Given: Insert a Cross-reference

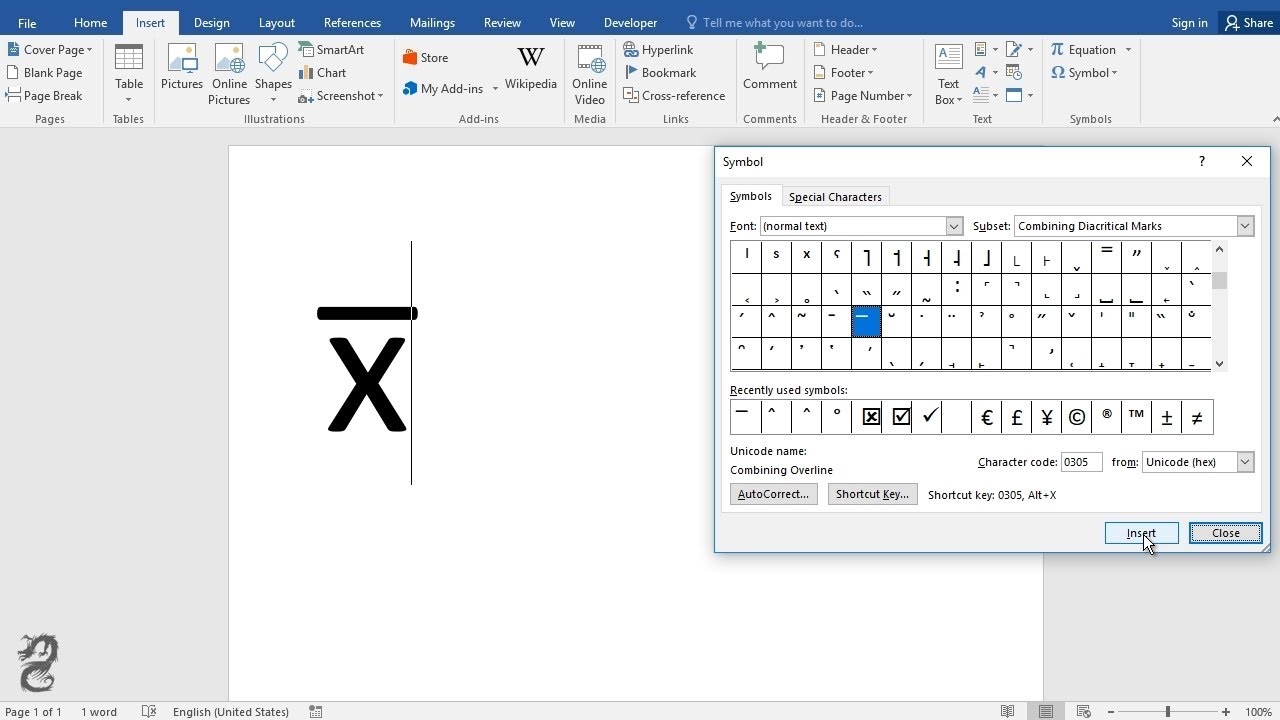Looking at the screenshot, I should [674, 95].
